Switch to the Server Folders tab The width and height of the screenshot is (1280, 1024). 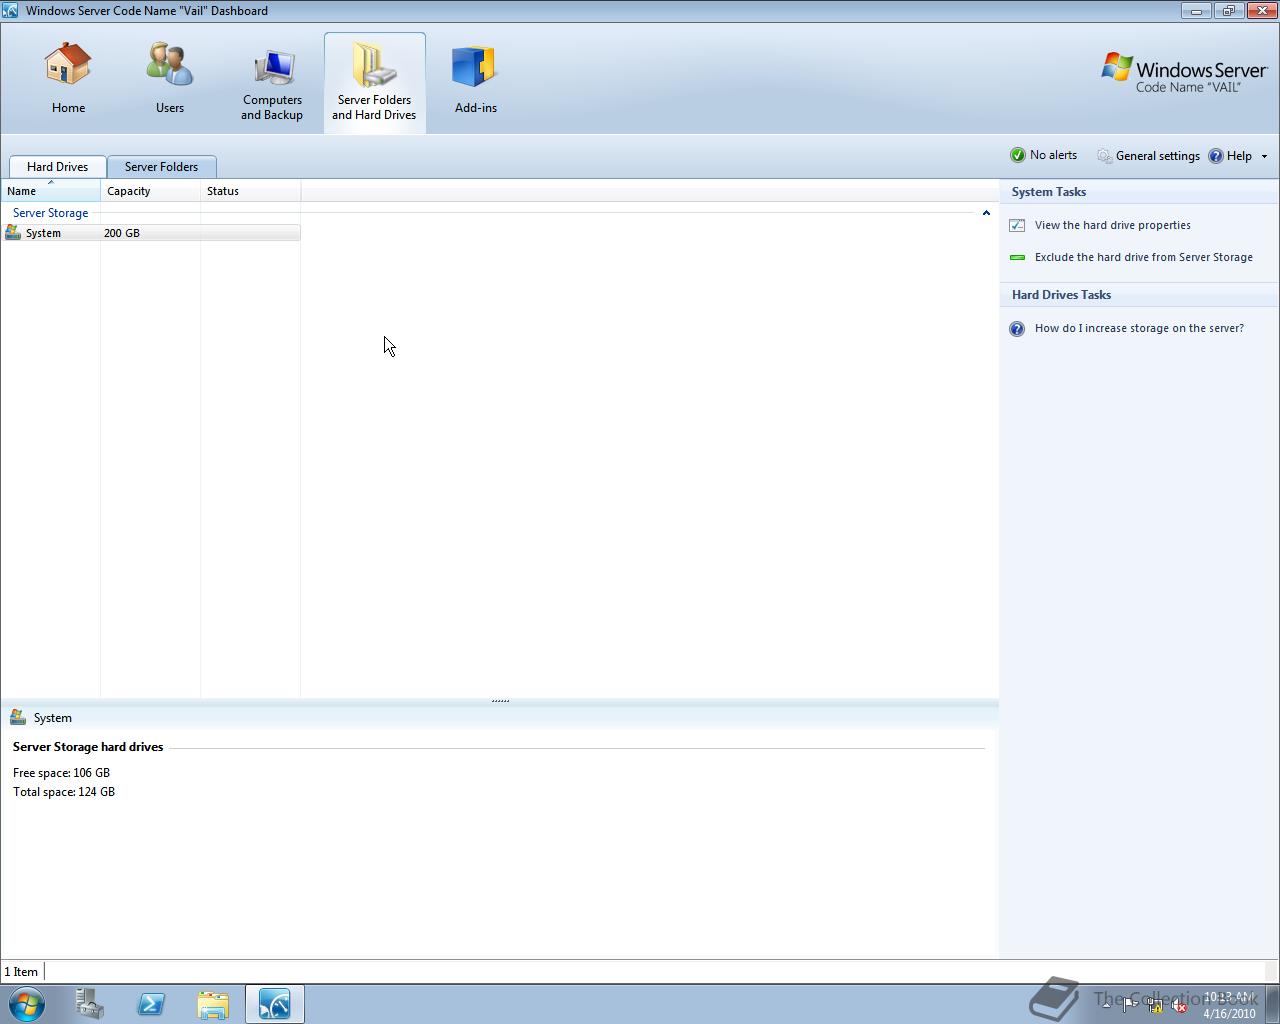click(161, 167)
